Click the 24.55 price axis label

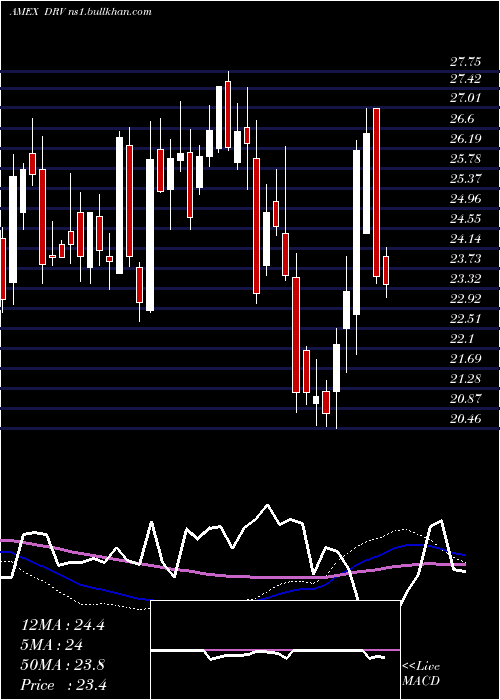click(465, 219)
